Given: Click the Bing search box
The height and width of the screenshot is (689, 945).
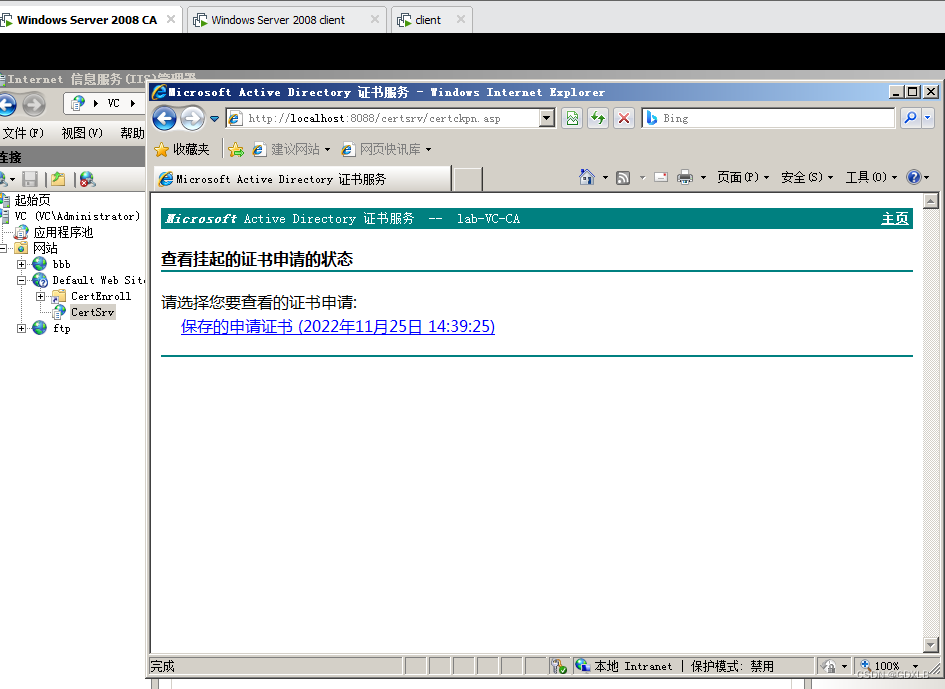Looking at the screenshot, I should [768, 118].
